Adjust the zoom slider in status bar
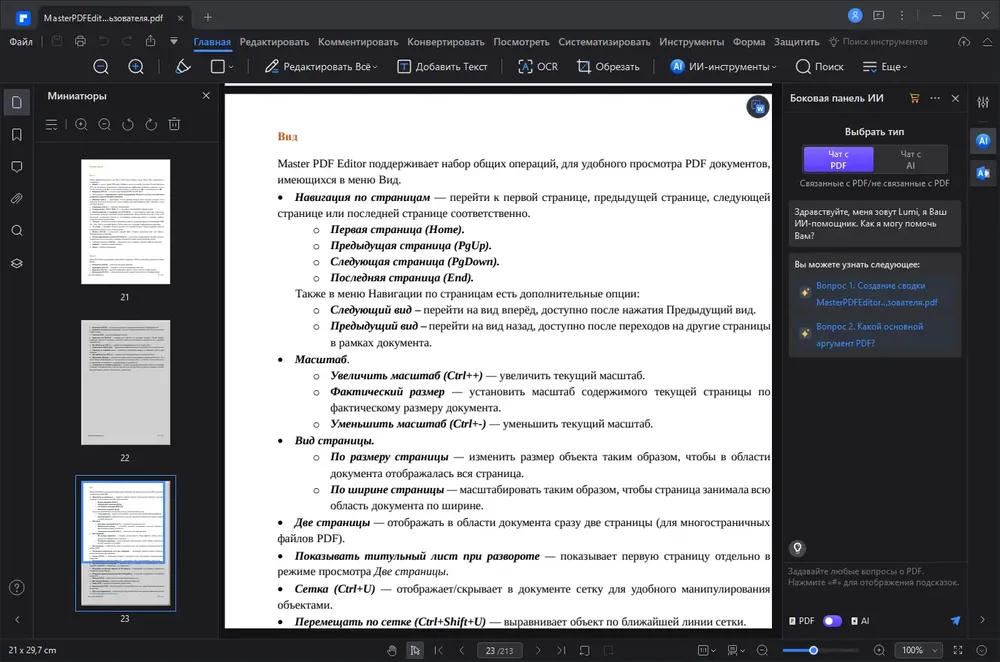This screenshot has width=1000, height=662. tap(813, 650)
